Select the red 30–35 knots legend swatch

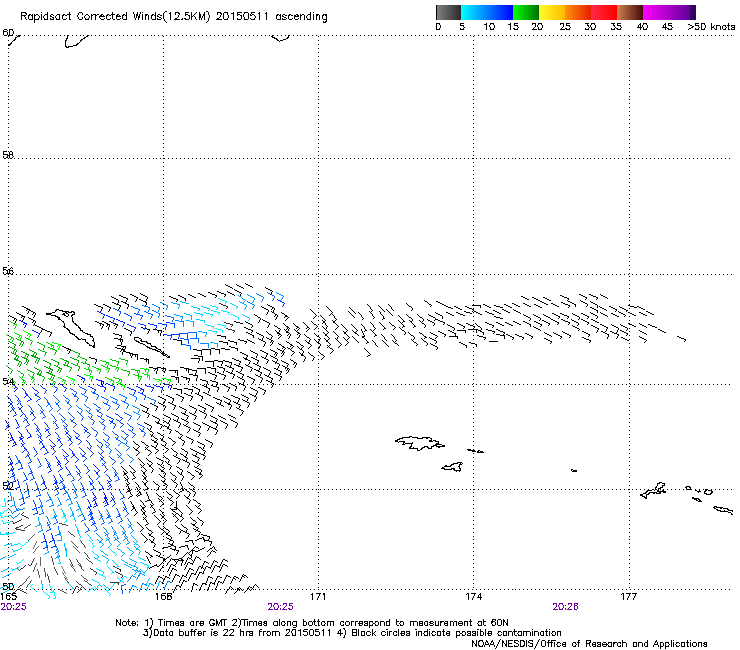[604, 12]
